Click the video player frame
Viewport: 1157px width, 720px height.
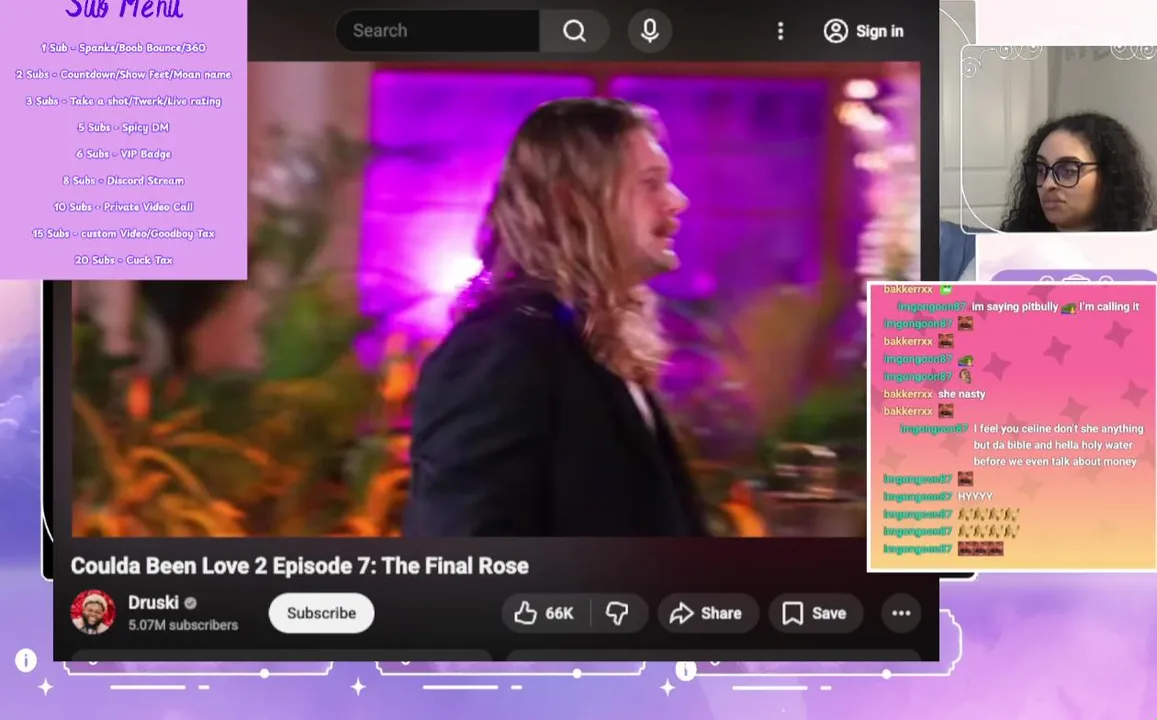(496, 300)
